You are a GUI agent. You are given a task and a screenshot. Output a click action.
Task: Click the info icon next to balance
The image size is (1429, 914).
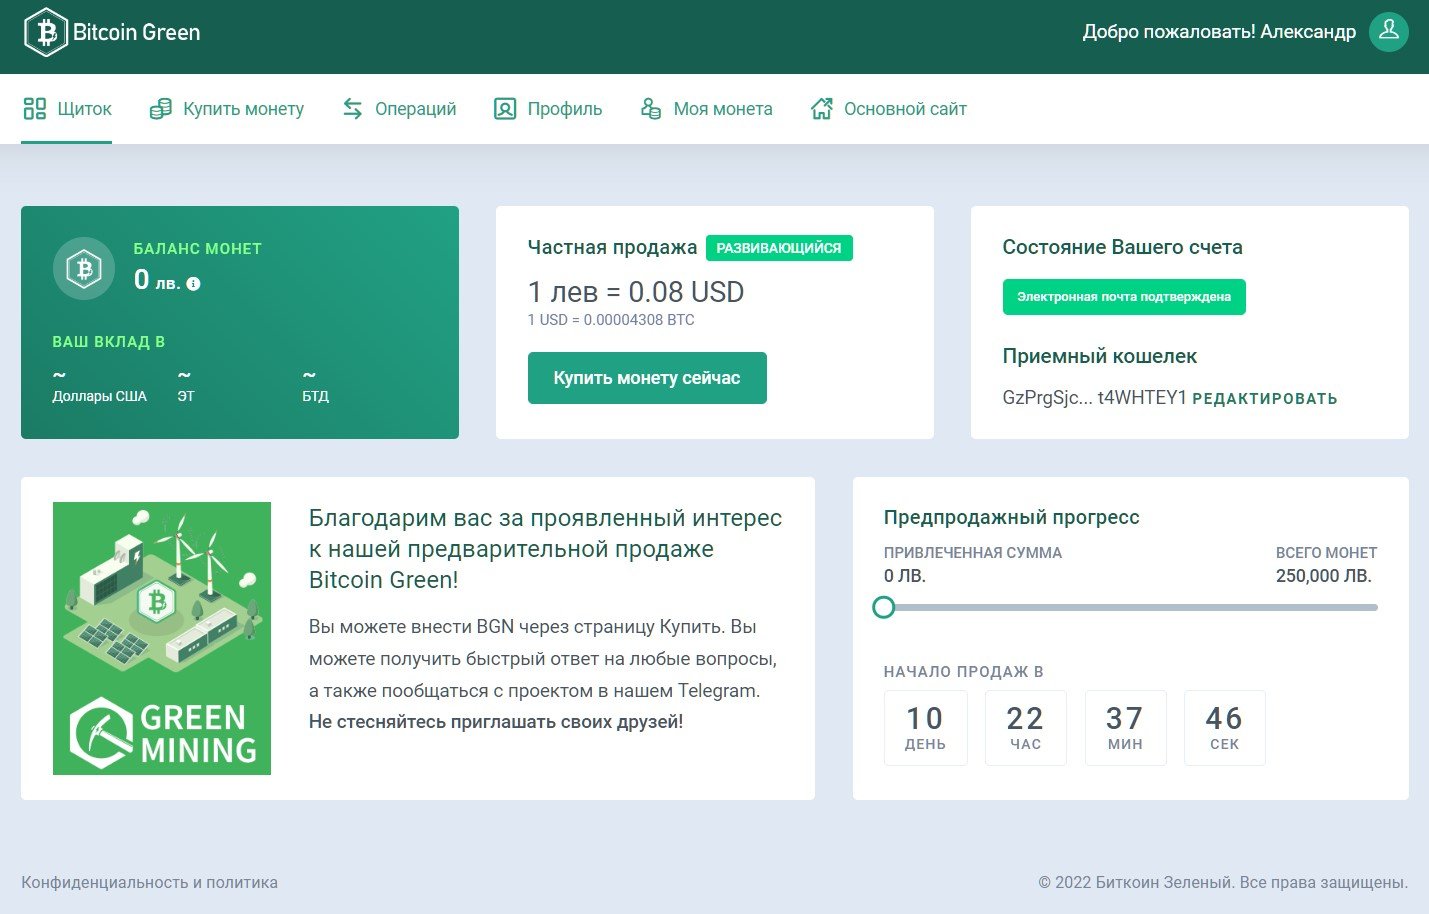[194, 284]
